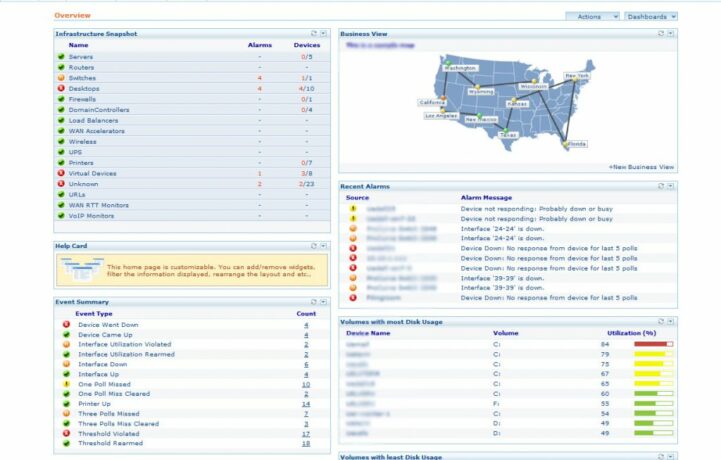
Task: Click the first 'Device not responding' alarm message
Action: [537, 209]
